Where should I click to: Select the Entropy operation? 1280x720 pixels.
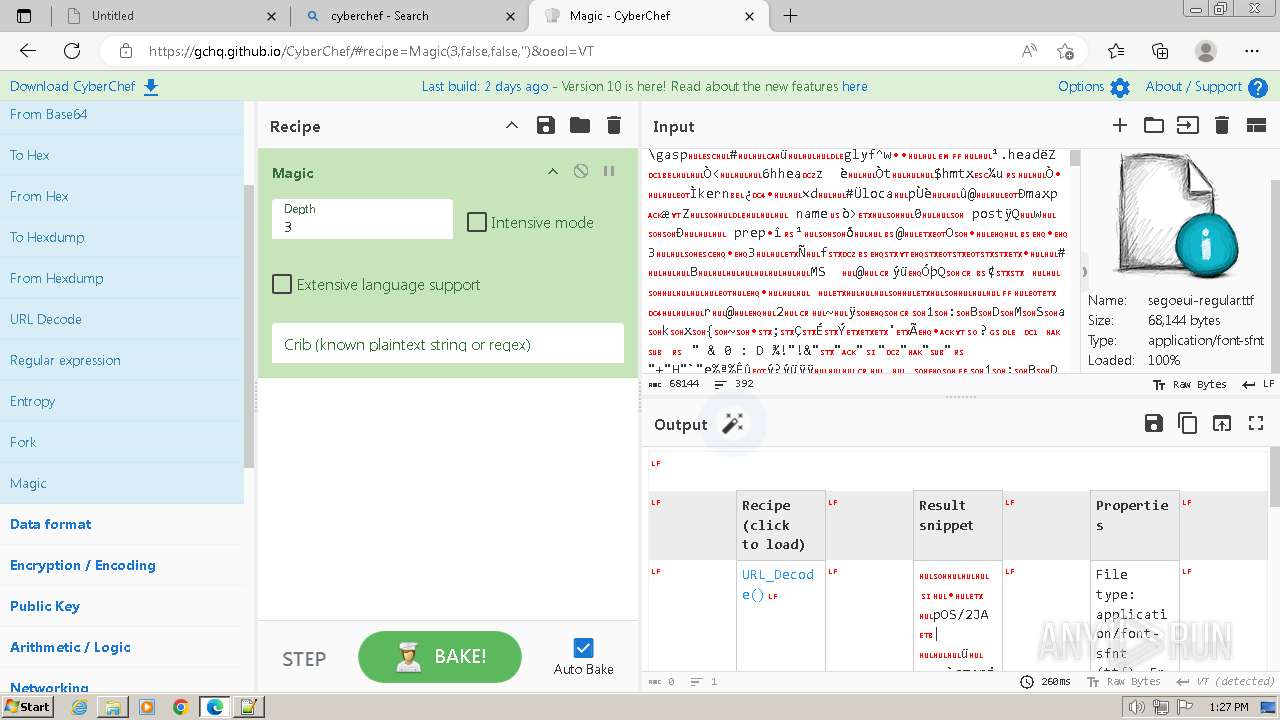pyautogui.click(x=122, y=401)
